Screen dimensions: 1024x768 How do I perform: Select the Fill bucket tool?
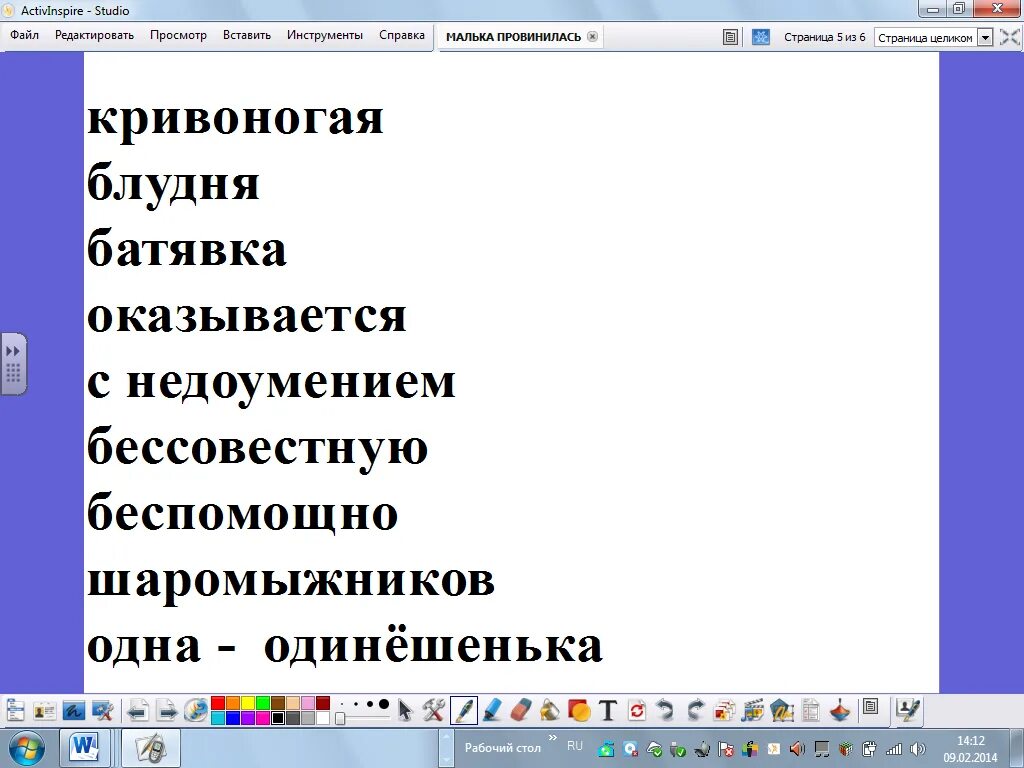click(x=550, y=710)
